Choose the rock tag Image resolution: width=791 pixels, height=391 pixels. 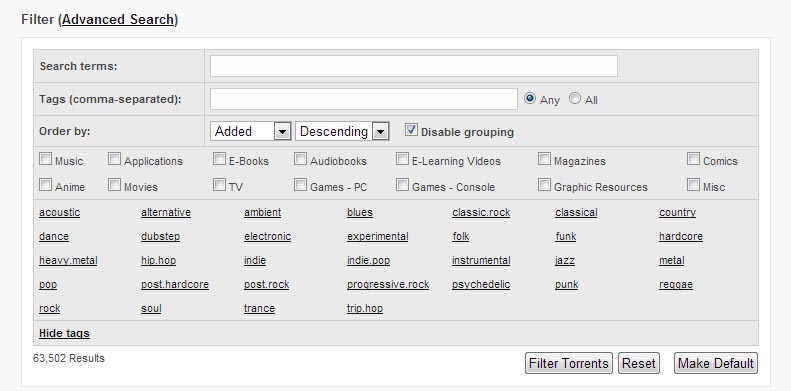click(x=49, y=309)
